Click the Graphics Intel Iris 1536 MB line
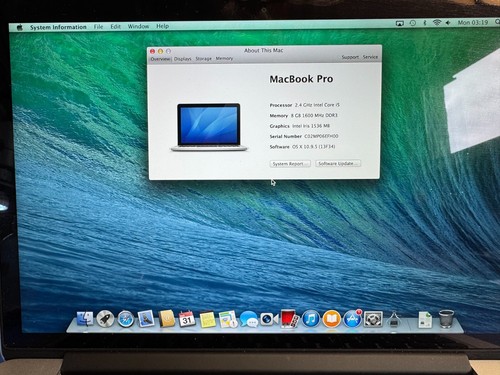 (300, 126)
